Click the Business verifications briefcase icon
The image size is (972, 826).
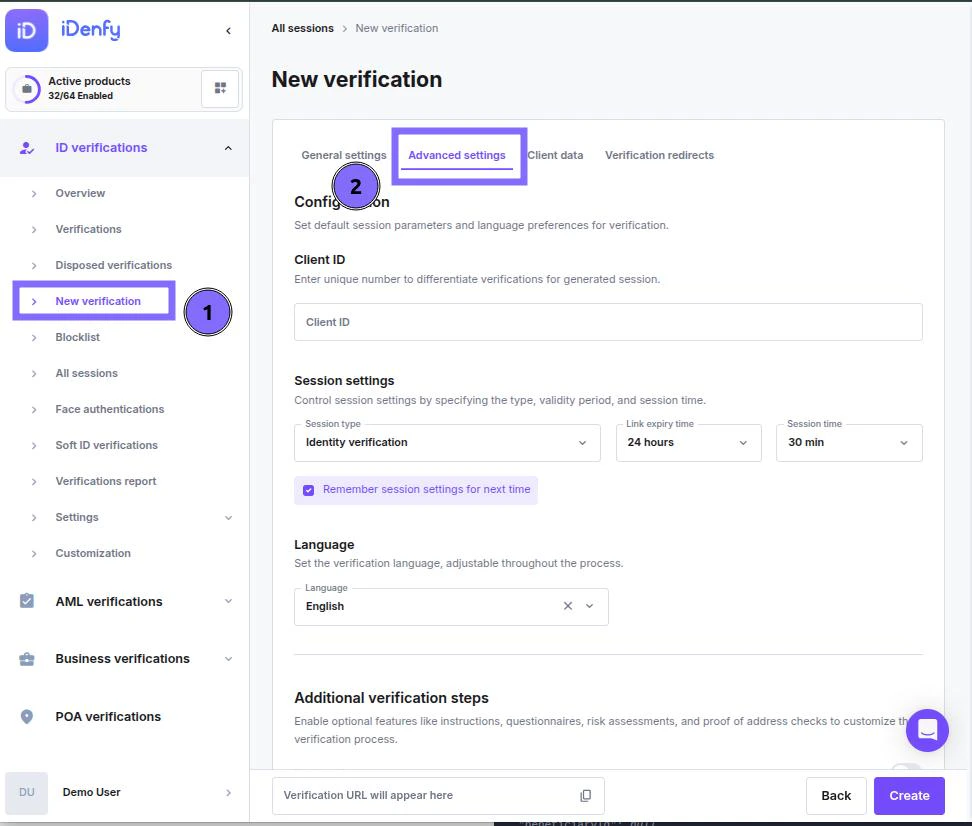27,659
